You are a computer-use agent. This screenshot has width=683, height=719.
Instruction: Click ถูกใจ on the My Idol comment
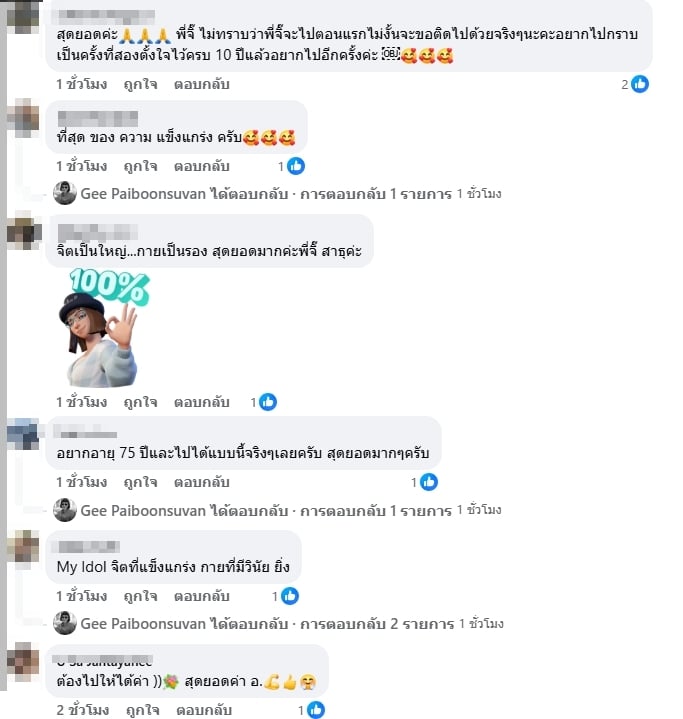[140, 596]
